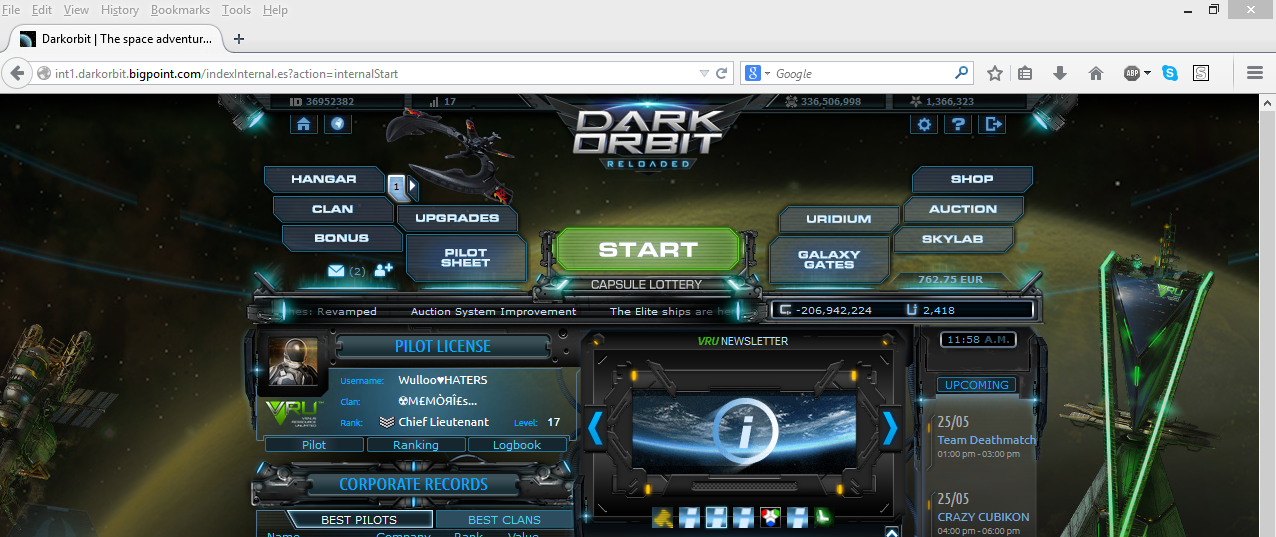Select hangar slot number 1
The width and height of the screenshot is (1276, 537).
click(x=396, y=185)
